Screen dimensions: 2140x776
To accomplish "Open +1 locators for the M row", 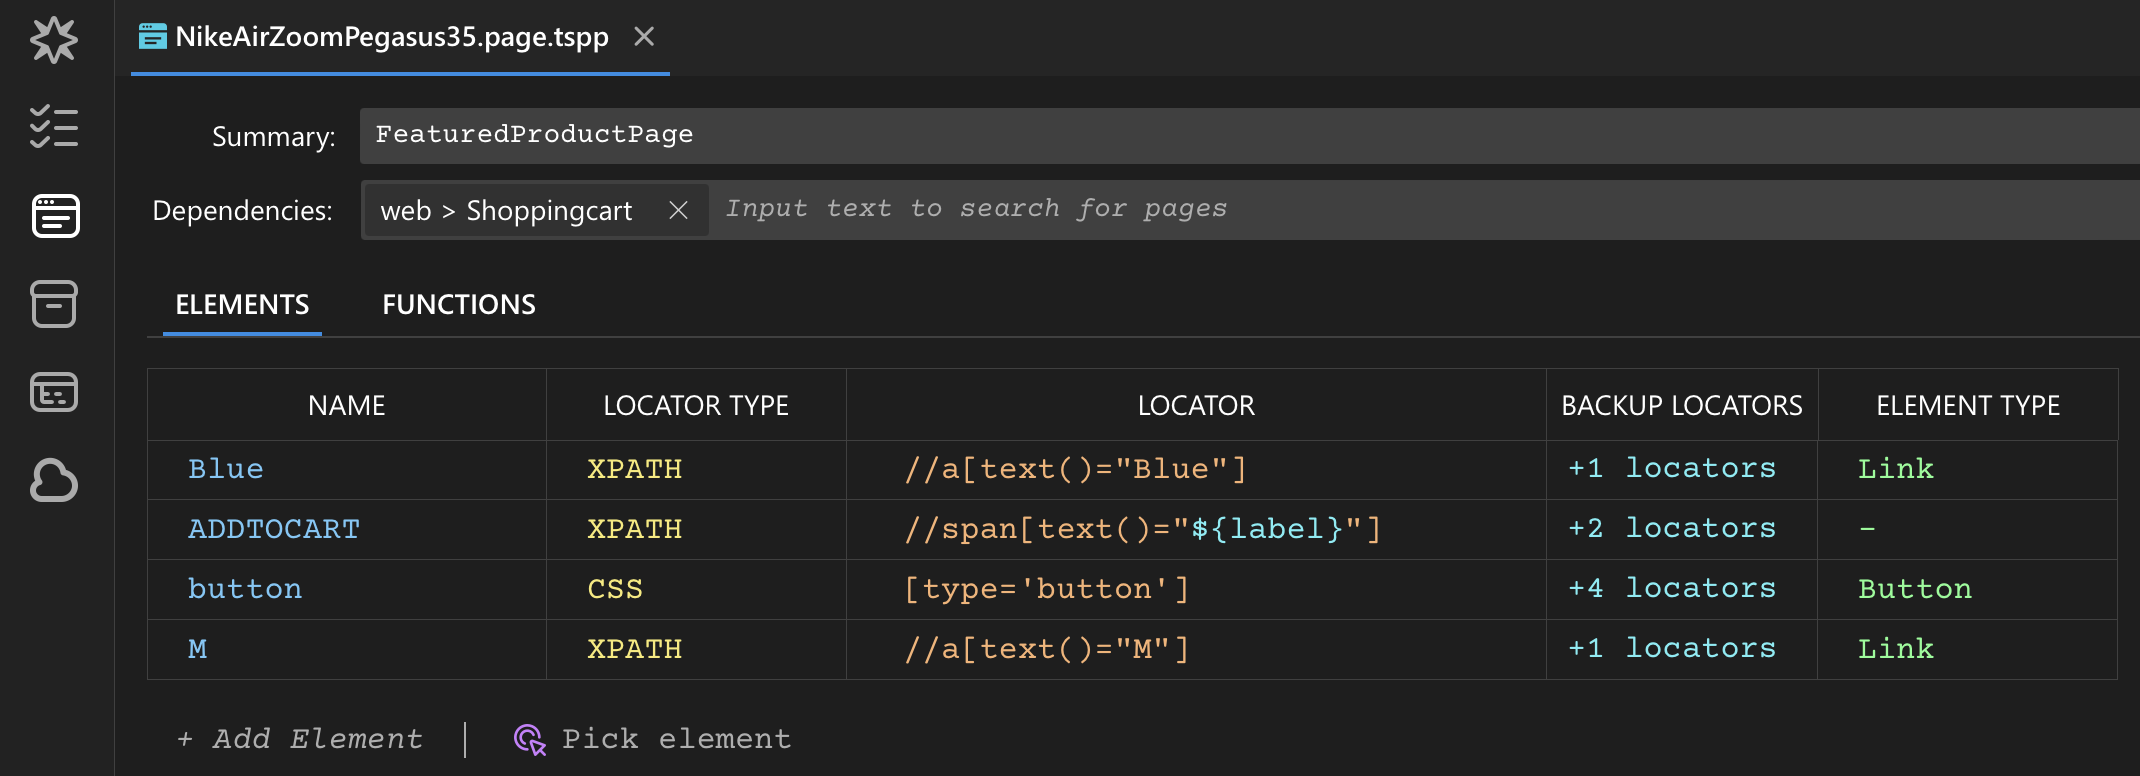I will coord(1672,648).
